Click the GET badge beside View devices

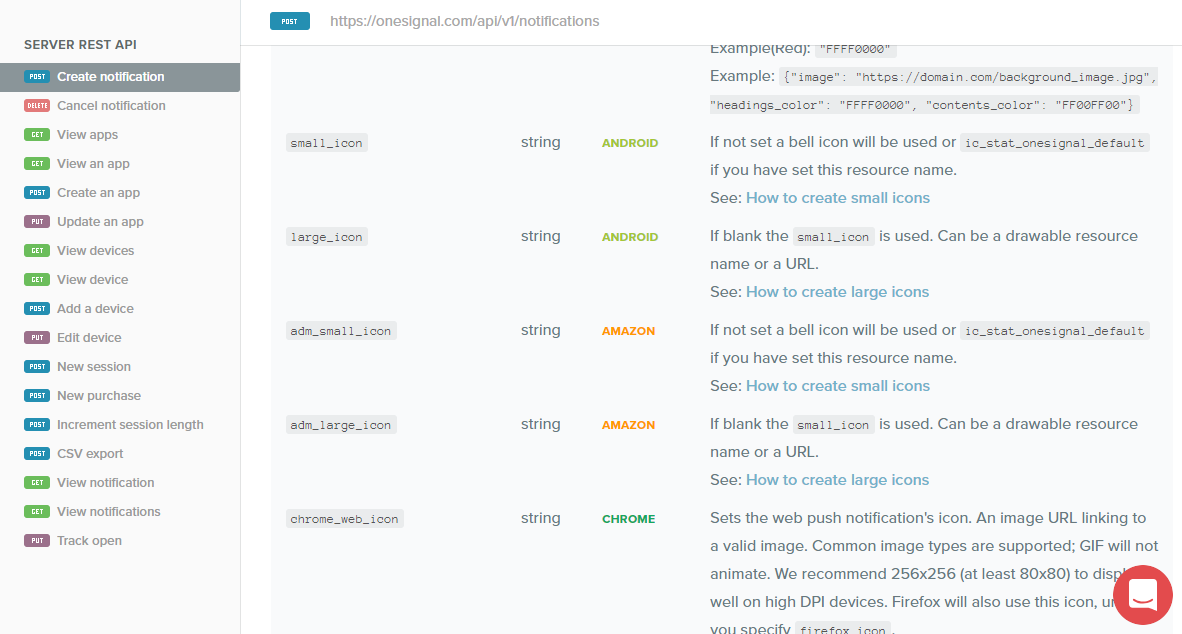(35, 250)
